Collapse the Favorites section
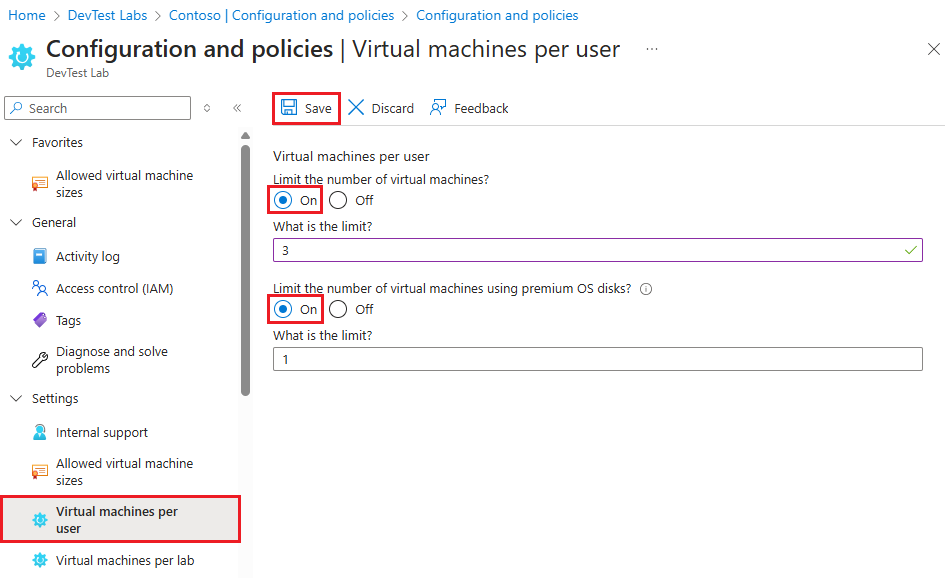945x578 pixels. (17, 142)
